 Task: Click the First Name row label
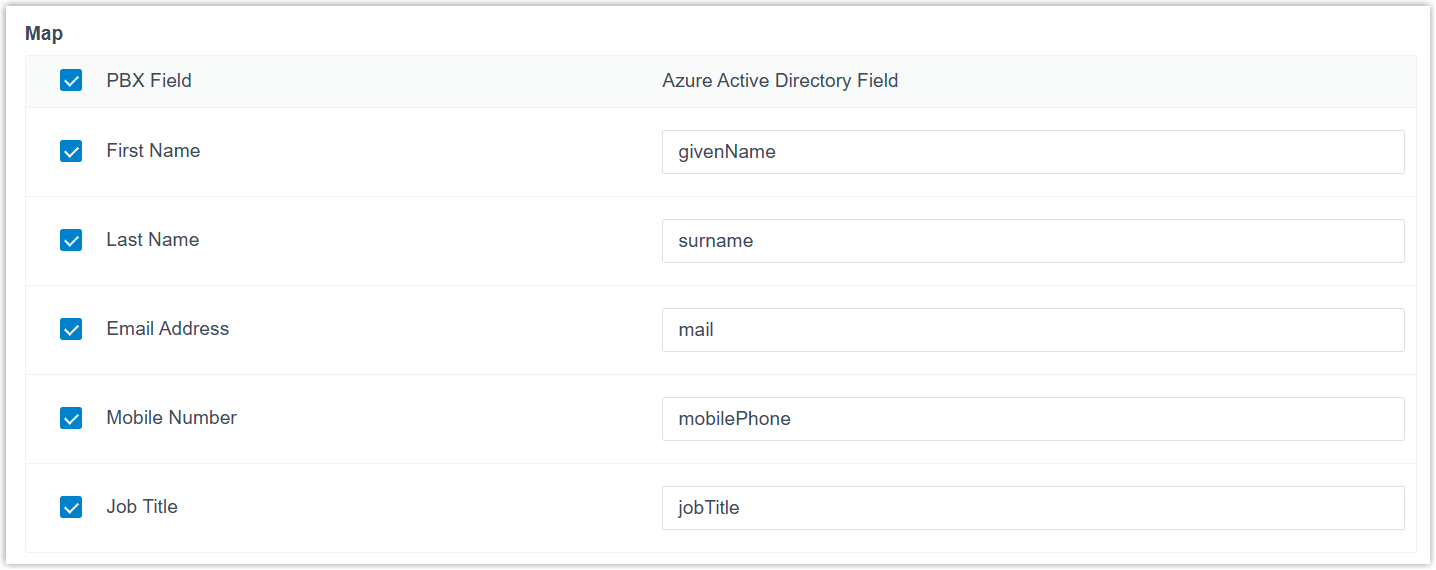point(153,151)
